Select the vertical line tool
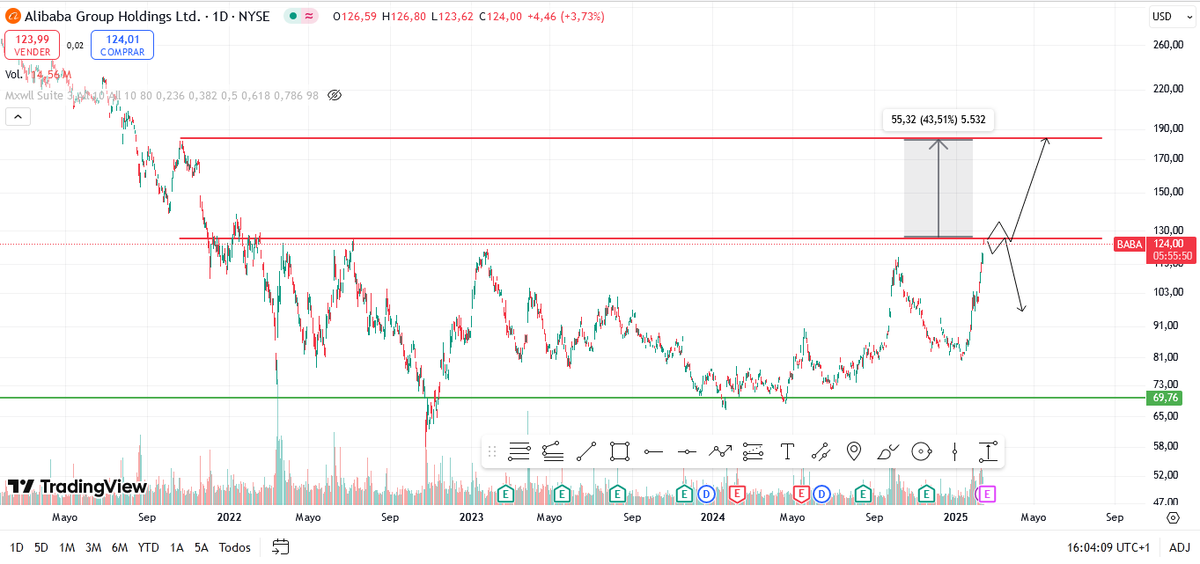The image size is (1200, 564). tap(954, 452)
